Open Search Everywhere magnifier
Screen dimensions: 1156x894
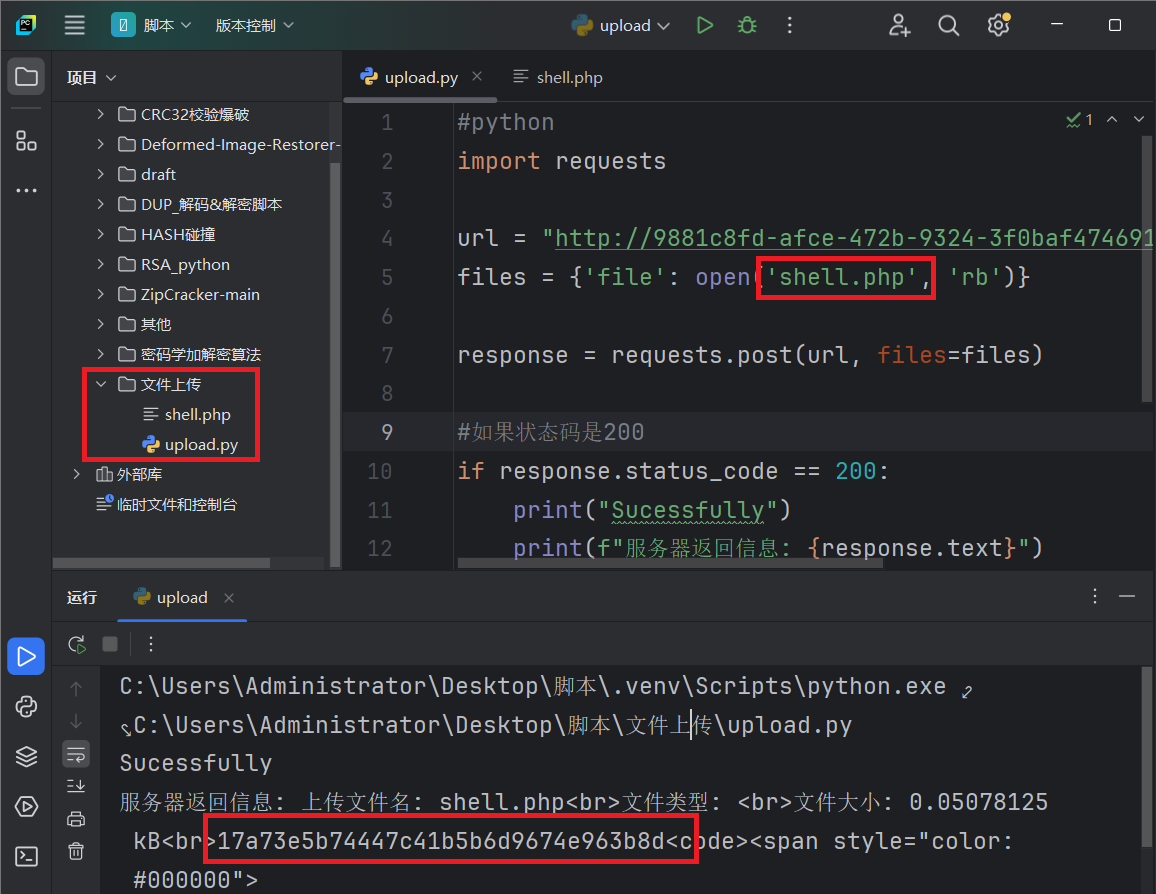[948, 25]
